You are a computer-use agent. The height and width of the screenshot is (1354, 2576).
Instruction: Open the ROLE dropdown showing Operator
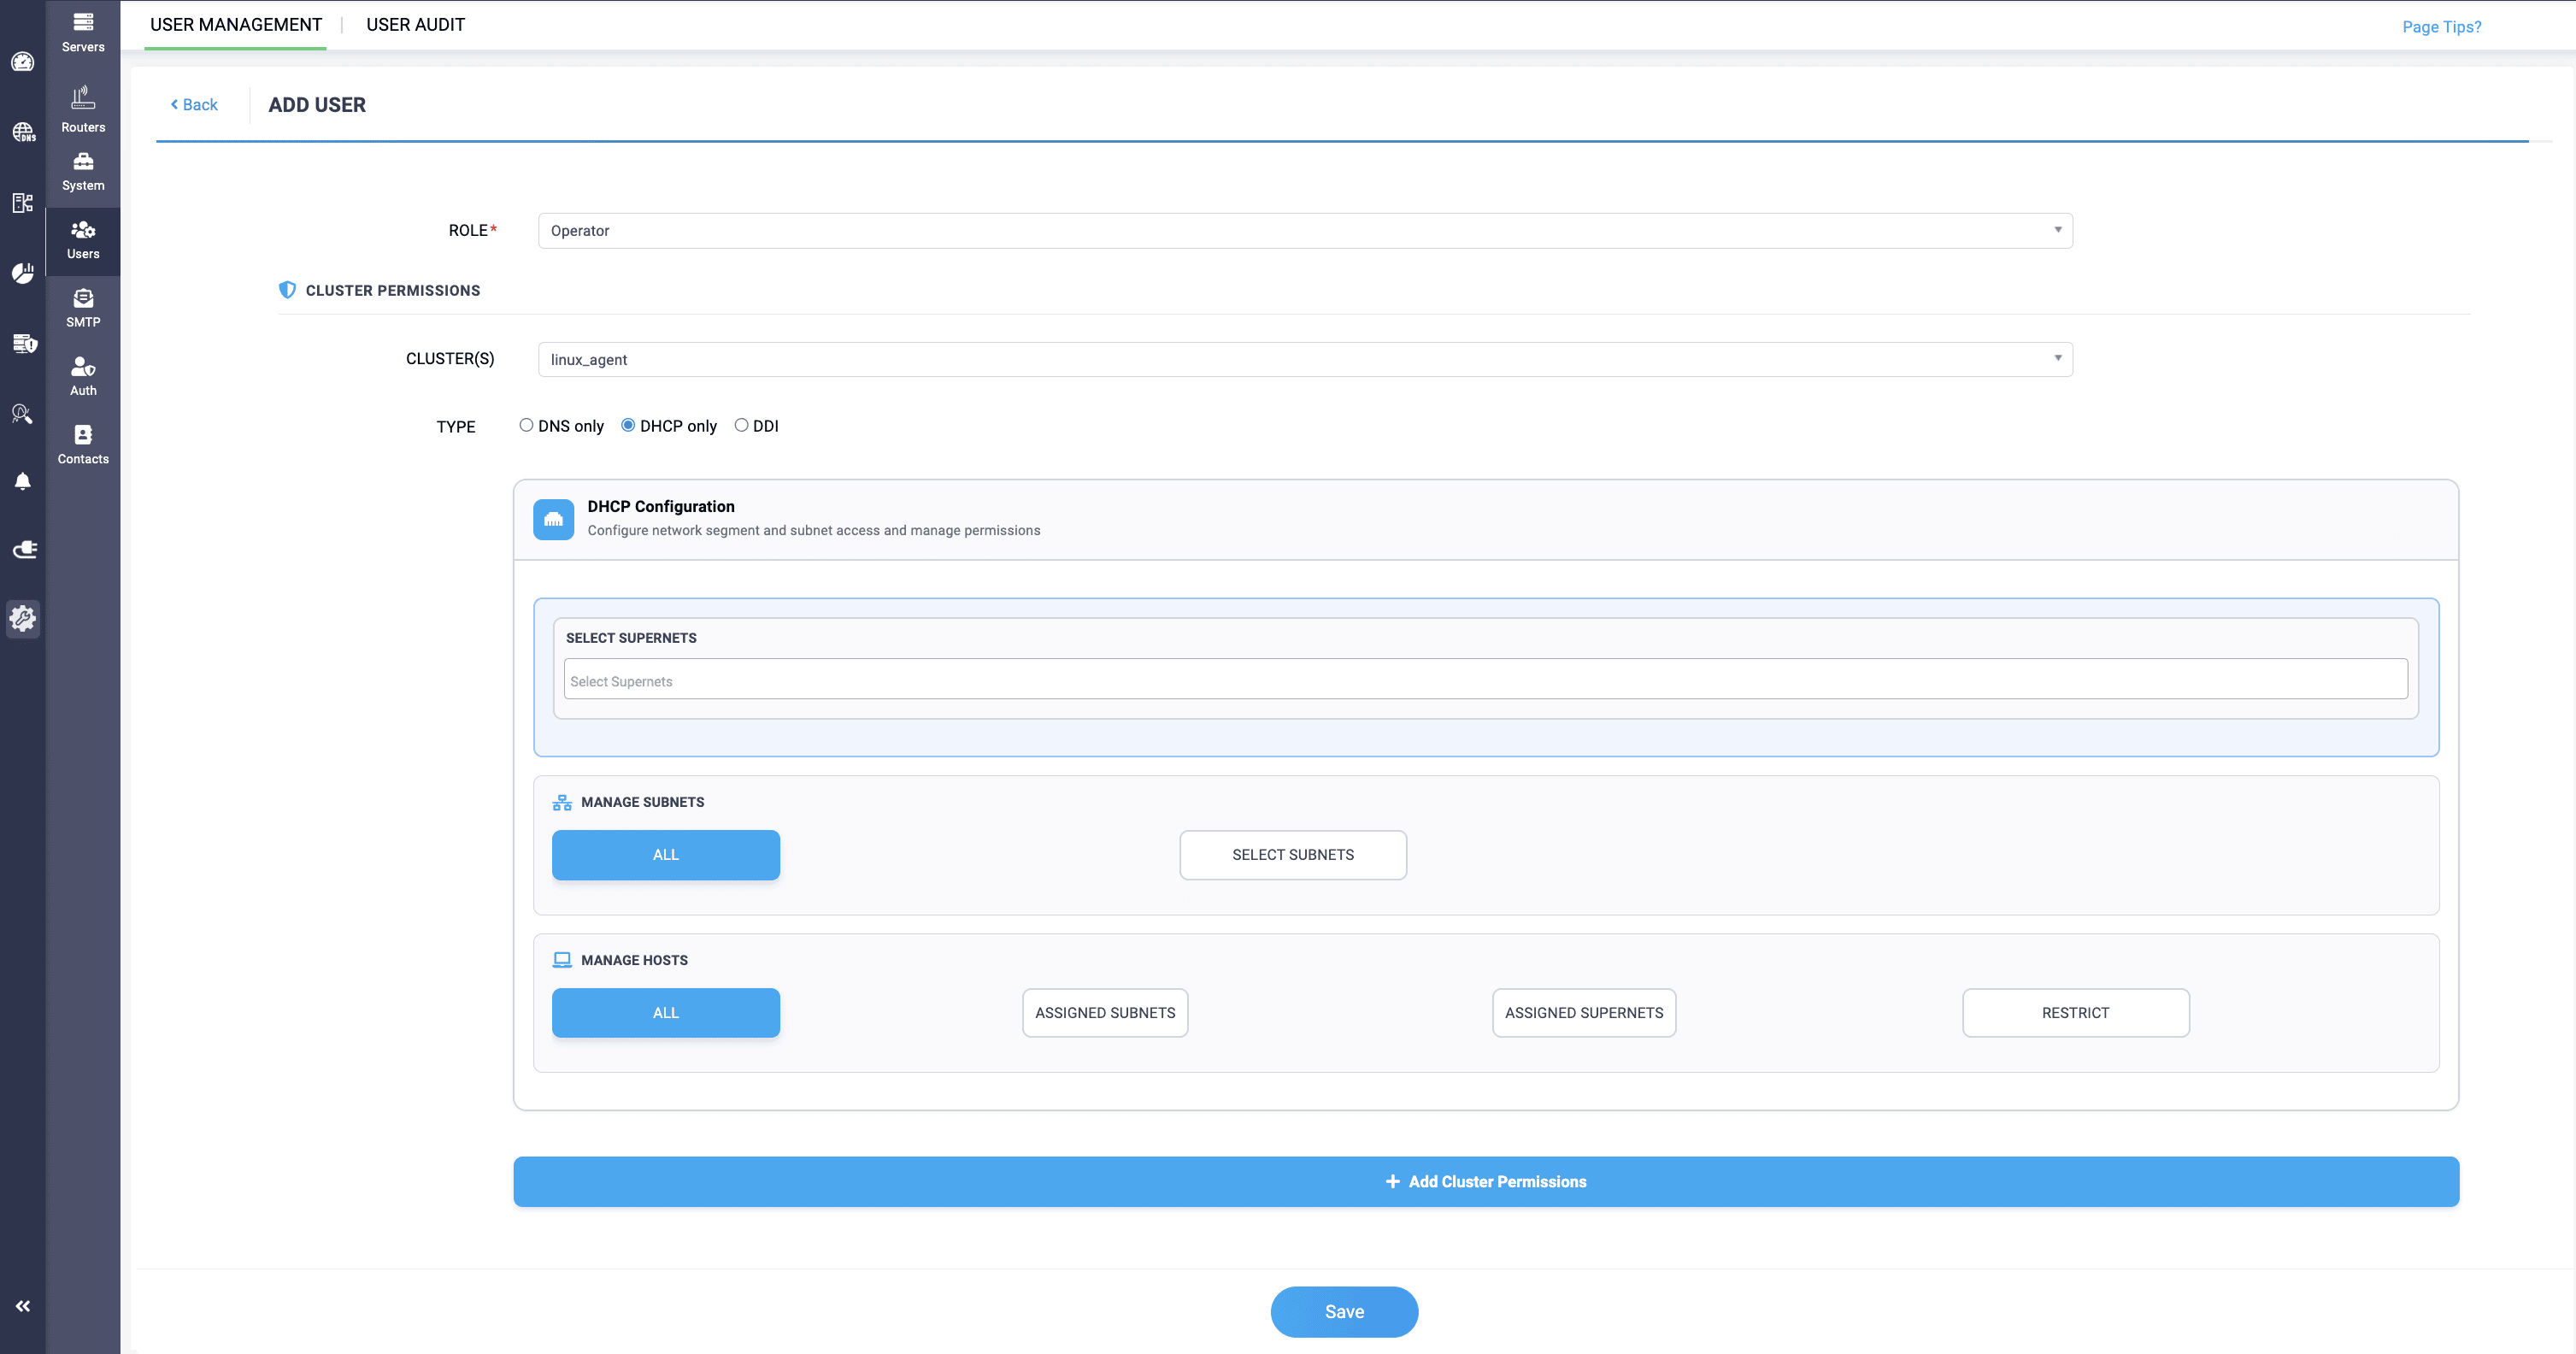pyautogui.click(x=1300, y=230)
